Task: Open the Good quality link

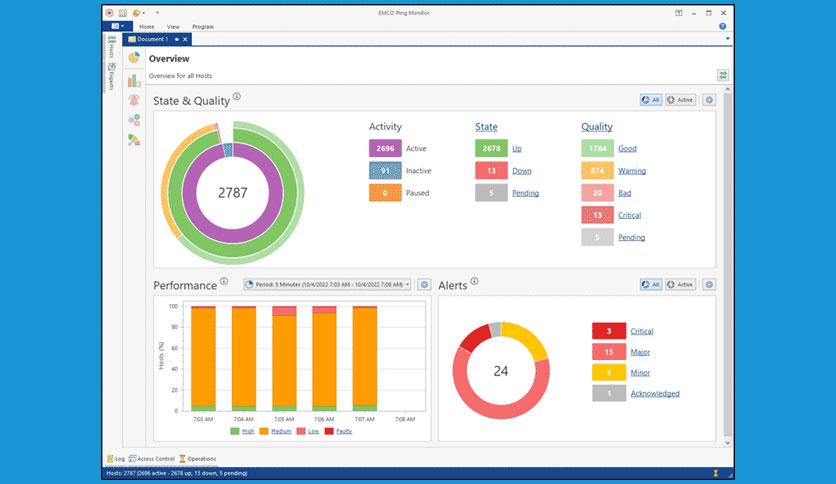Action: [627, 149]
